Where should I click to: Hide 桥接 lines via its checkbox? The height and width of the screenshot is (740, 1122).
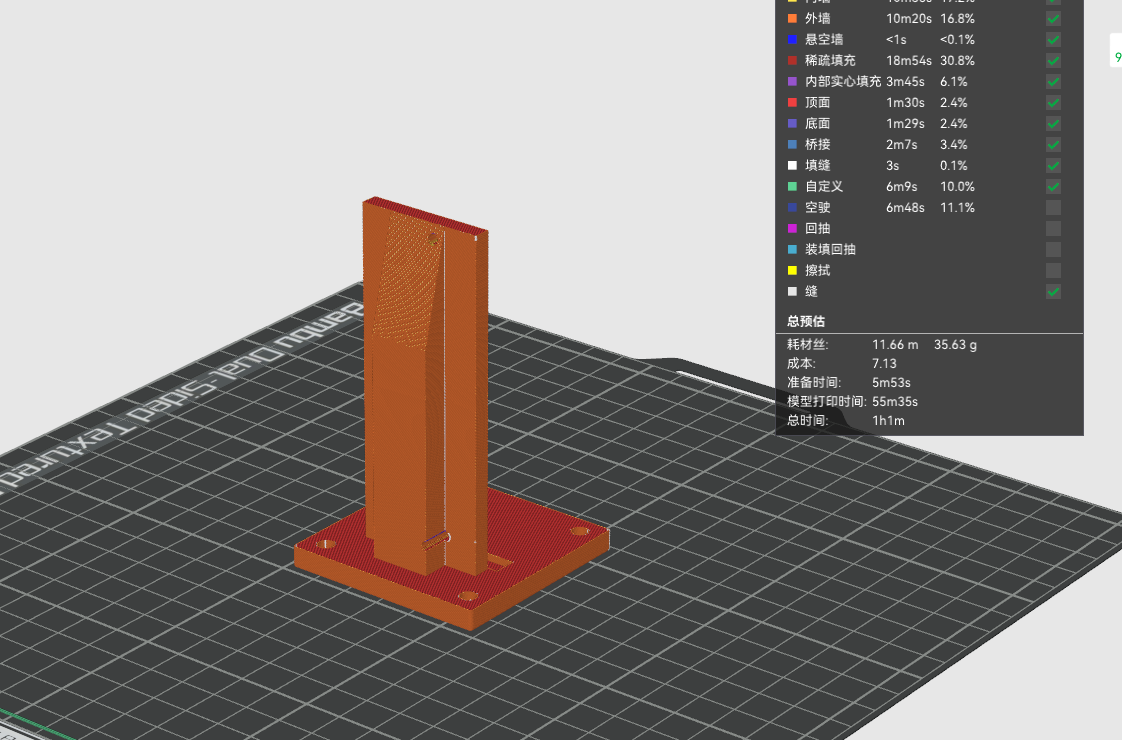(x=1053, y=145)
